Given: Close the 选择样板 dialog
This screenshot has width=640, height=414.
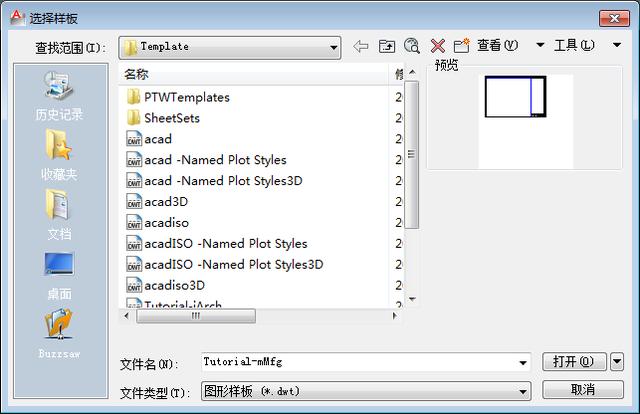Looking at the screenshot, I should coord(614,18).
